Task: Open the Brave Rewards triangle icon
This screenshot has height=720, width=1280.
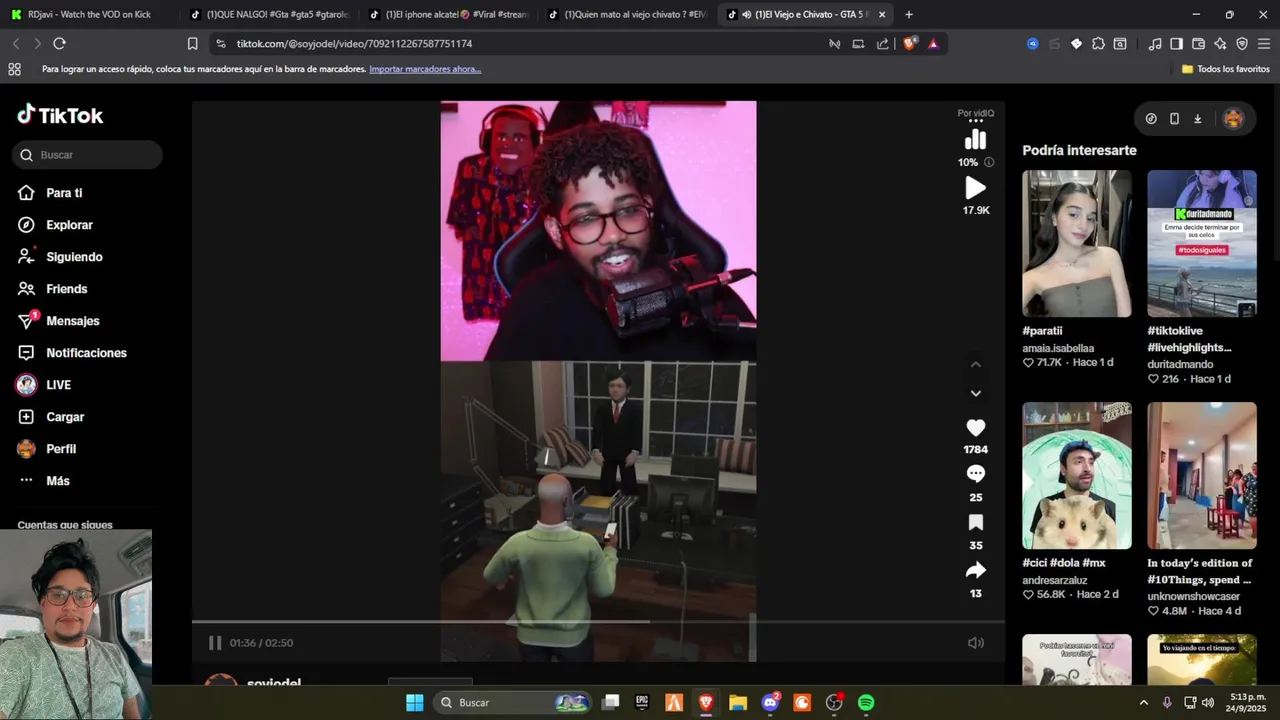Action: (x=933, y=43)
